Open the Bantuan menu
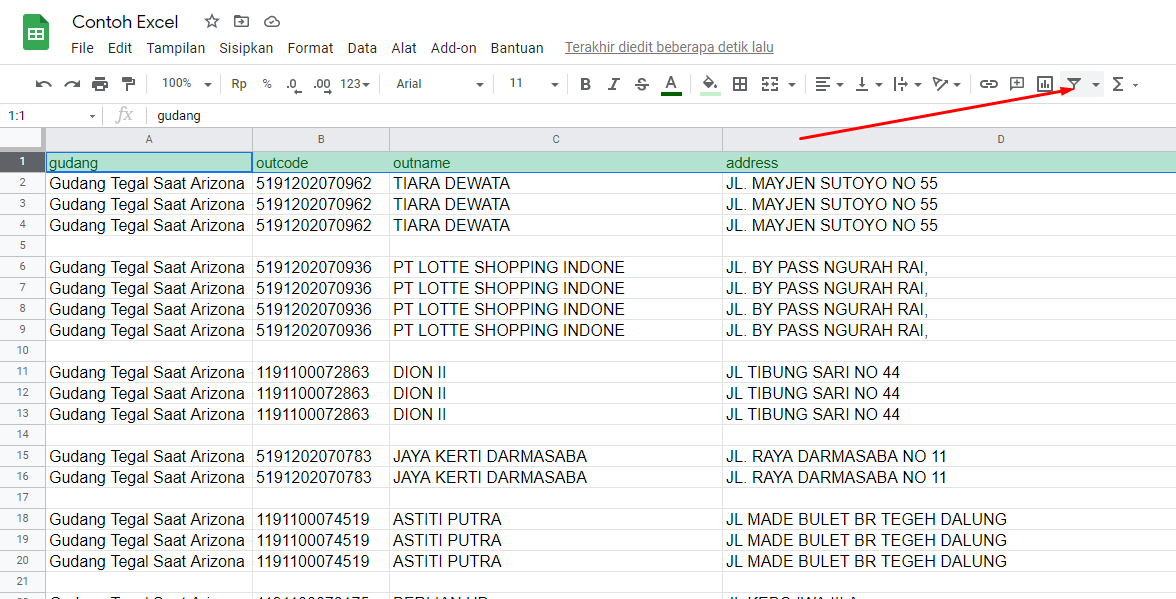1176x599 pixels. click(517, 48)
